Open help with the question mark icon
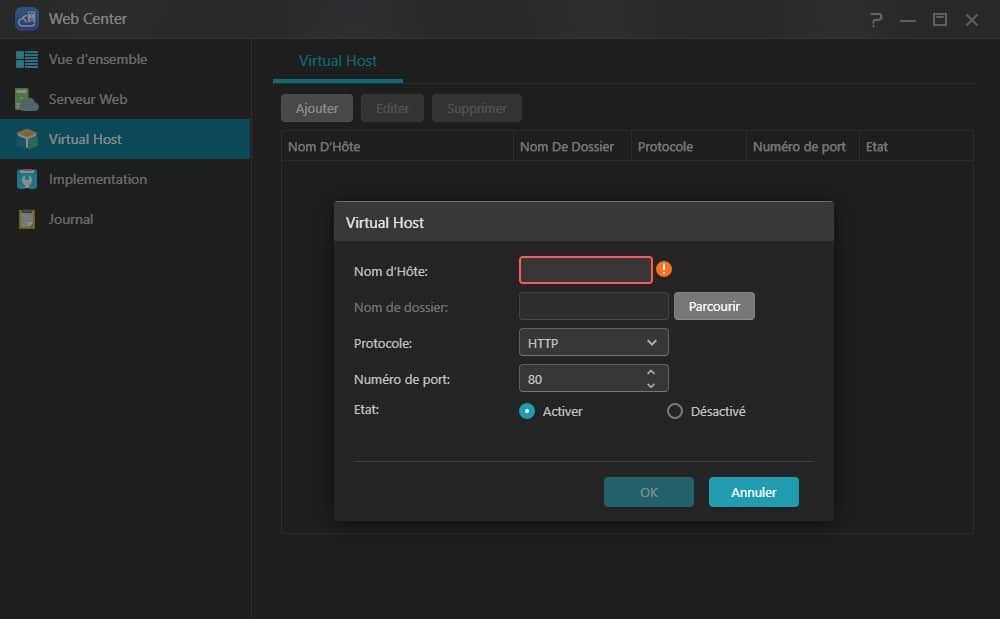Screen dimensions: 1000x619 pos(877,20)
